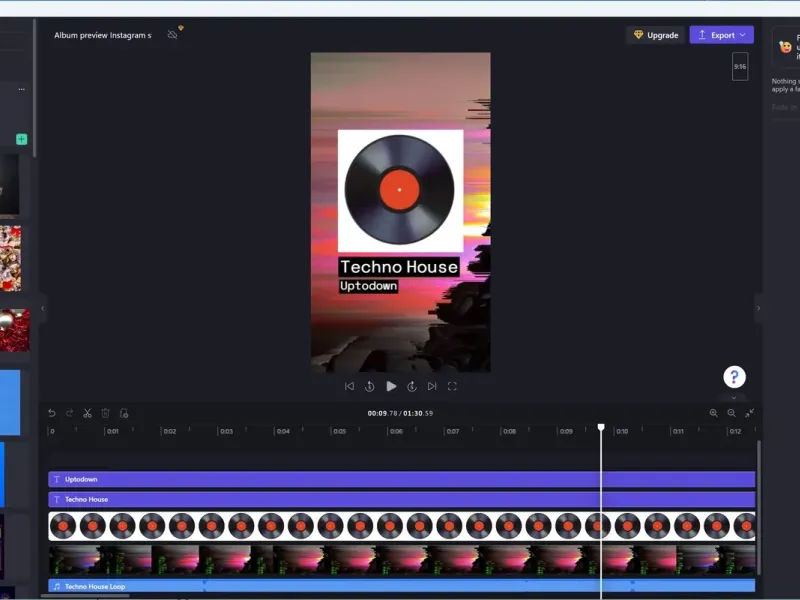
Task: Click the fit-to-screen timeline icon
Action: click(x=750, y=413)
